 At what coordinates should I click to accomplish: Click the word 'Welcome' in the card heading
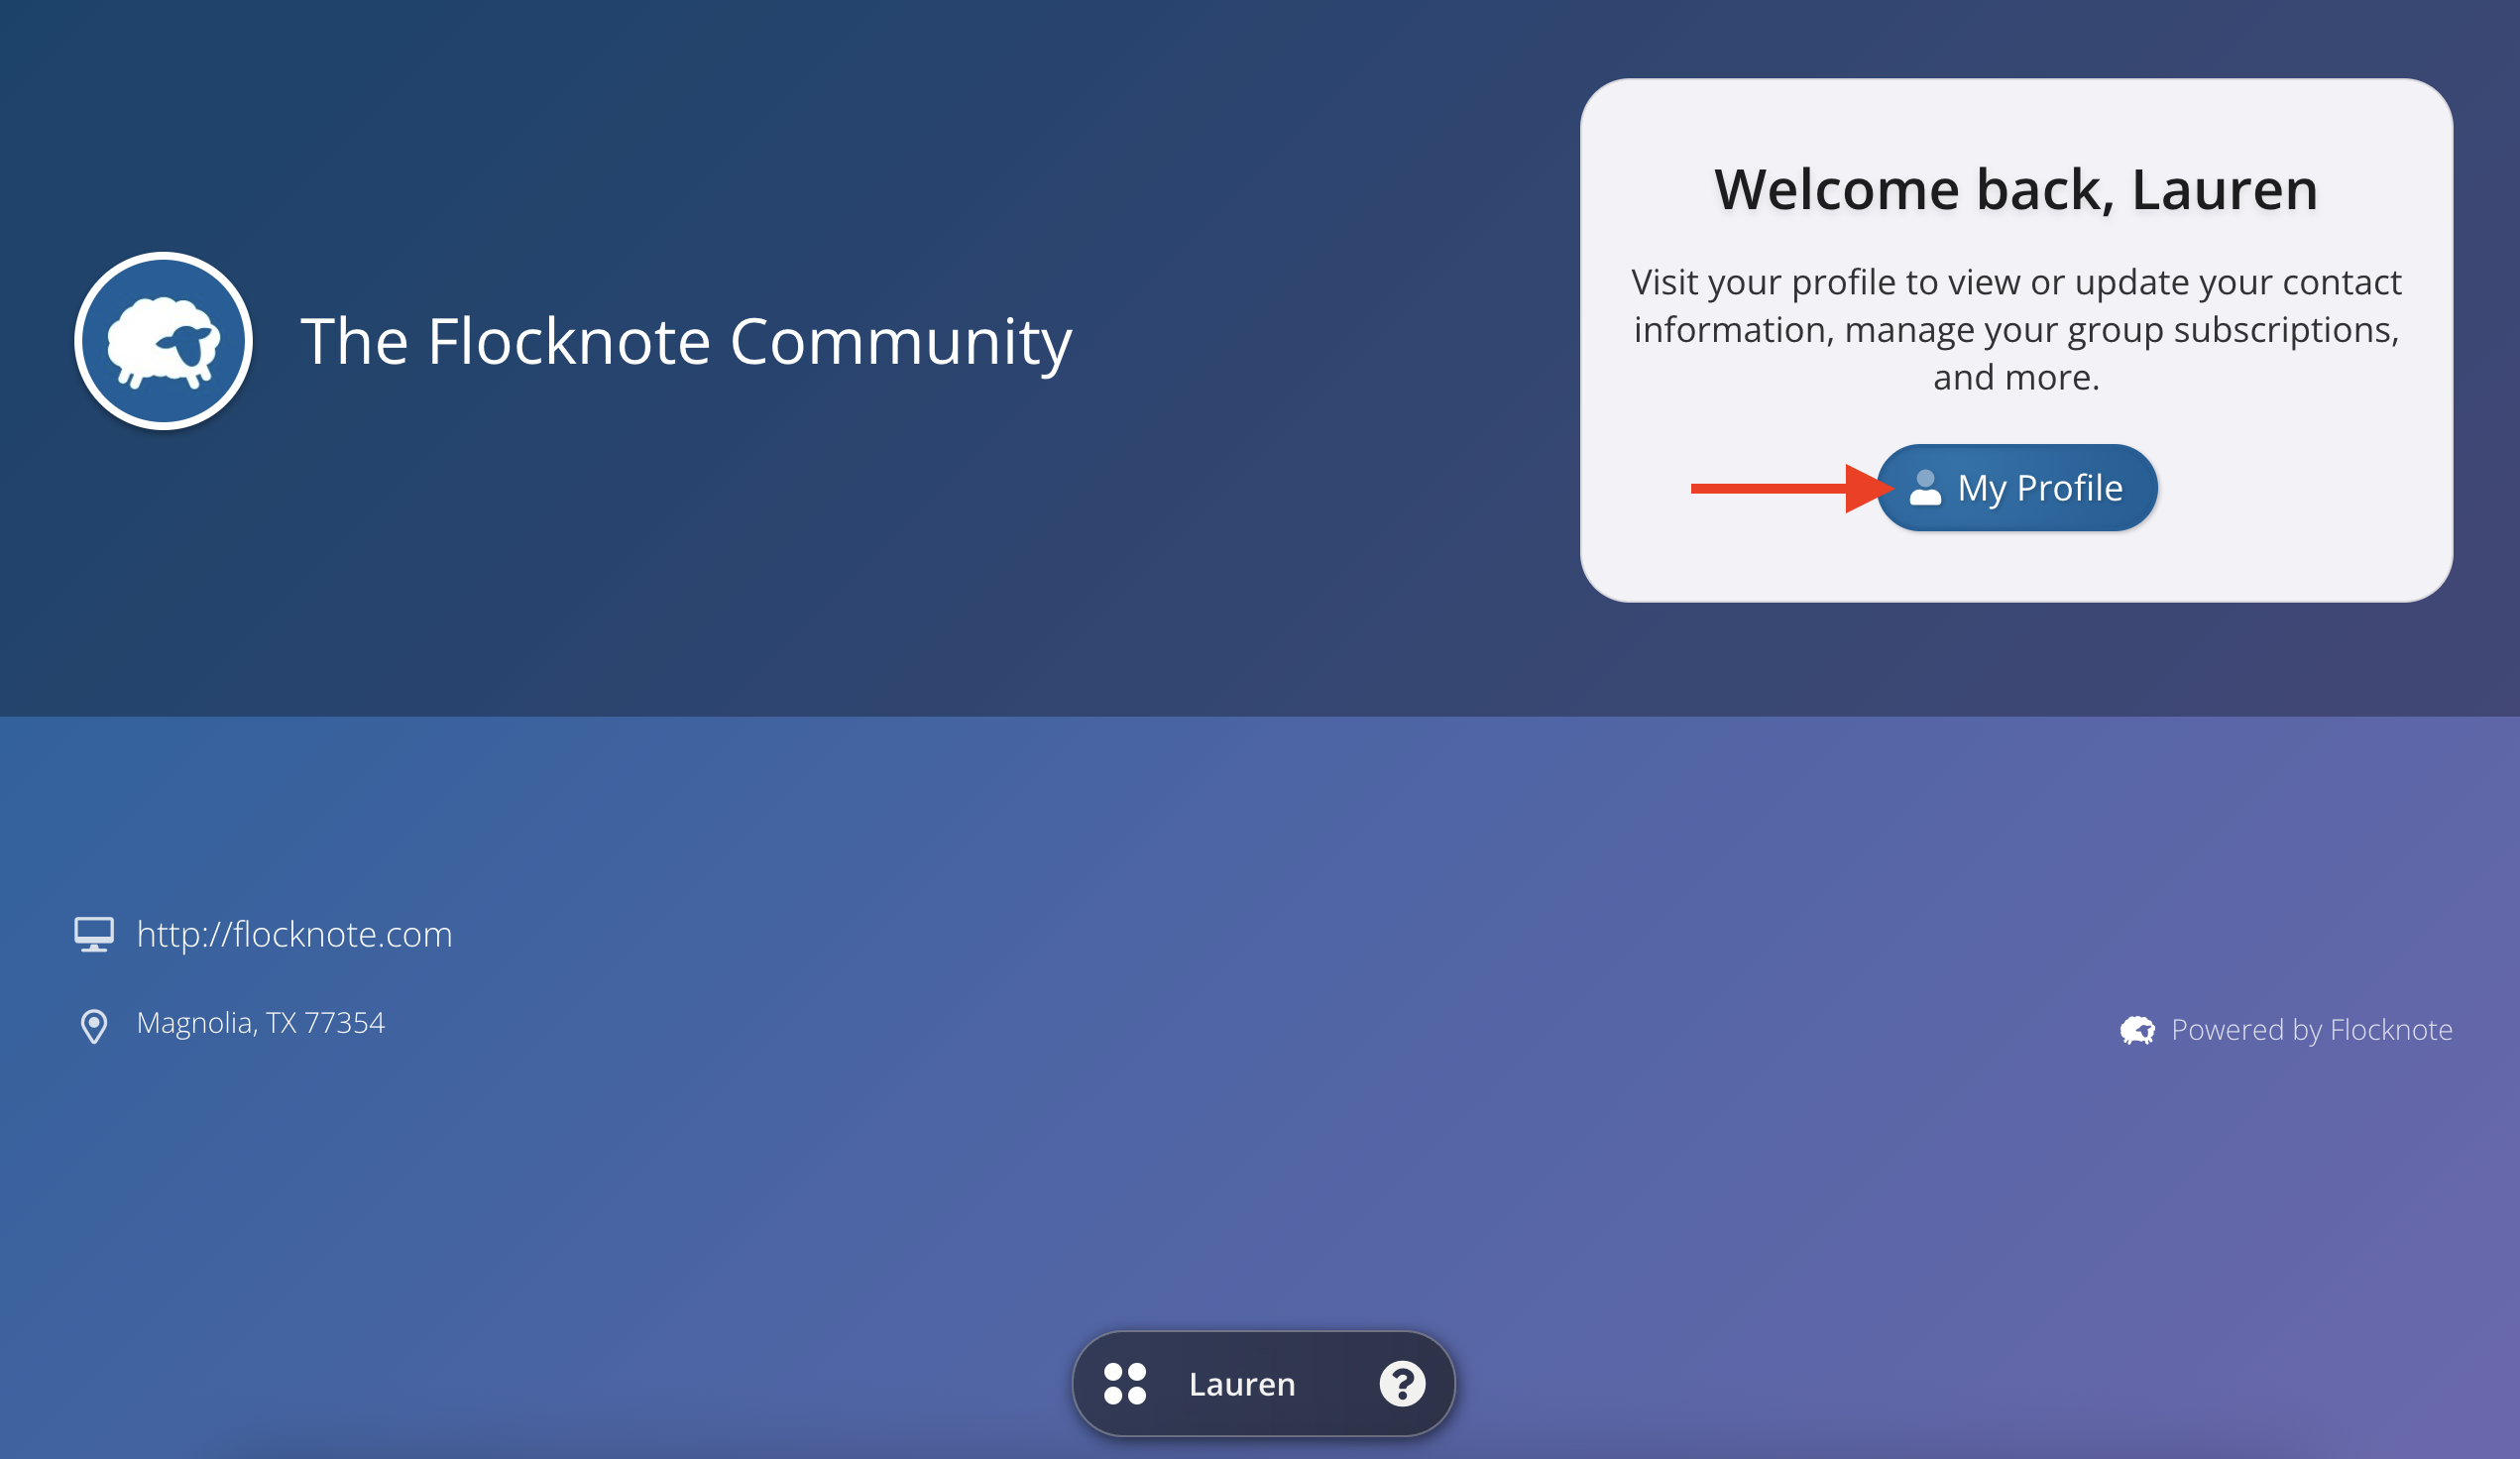(1836, 189)
